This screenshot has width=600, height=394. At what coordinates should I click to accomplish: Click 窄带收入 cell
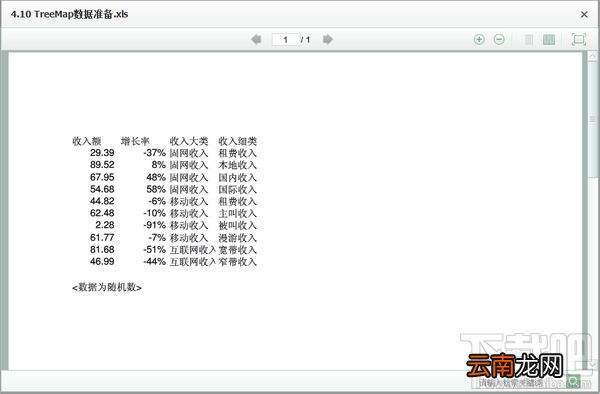237,262
